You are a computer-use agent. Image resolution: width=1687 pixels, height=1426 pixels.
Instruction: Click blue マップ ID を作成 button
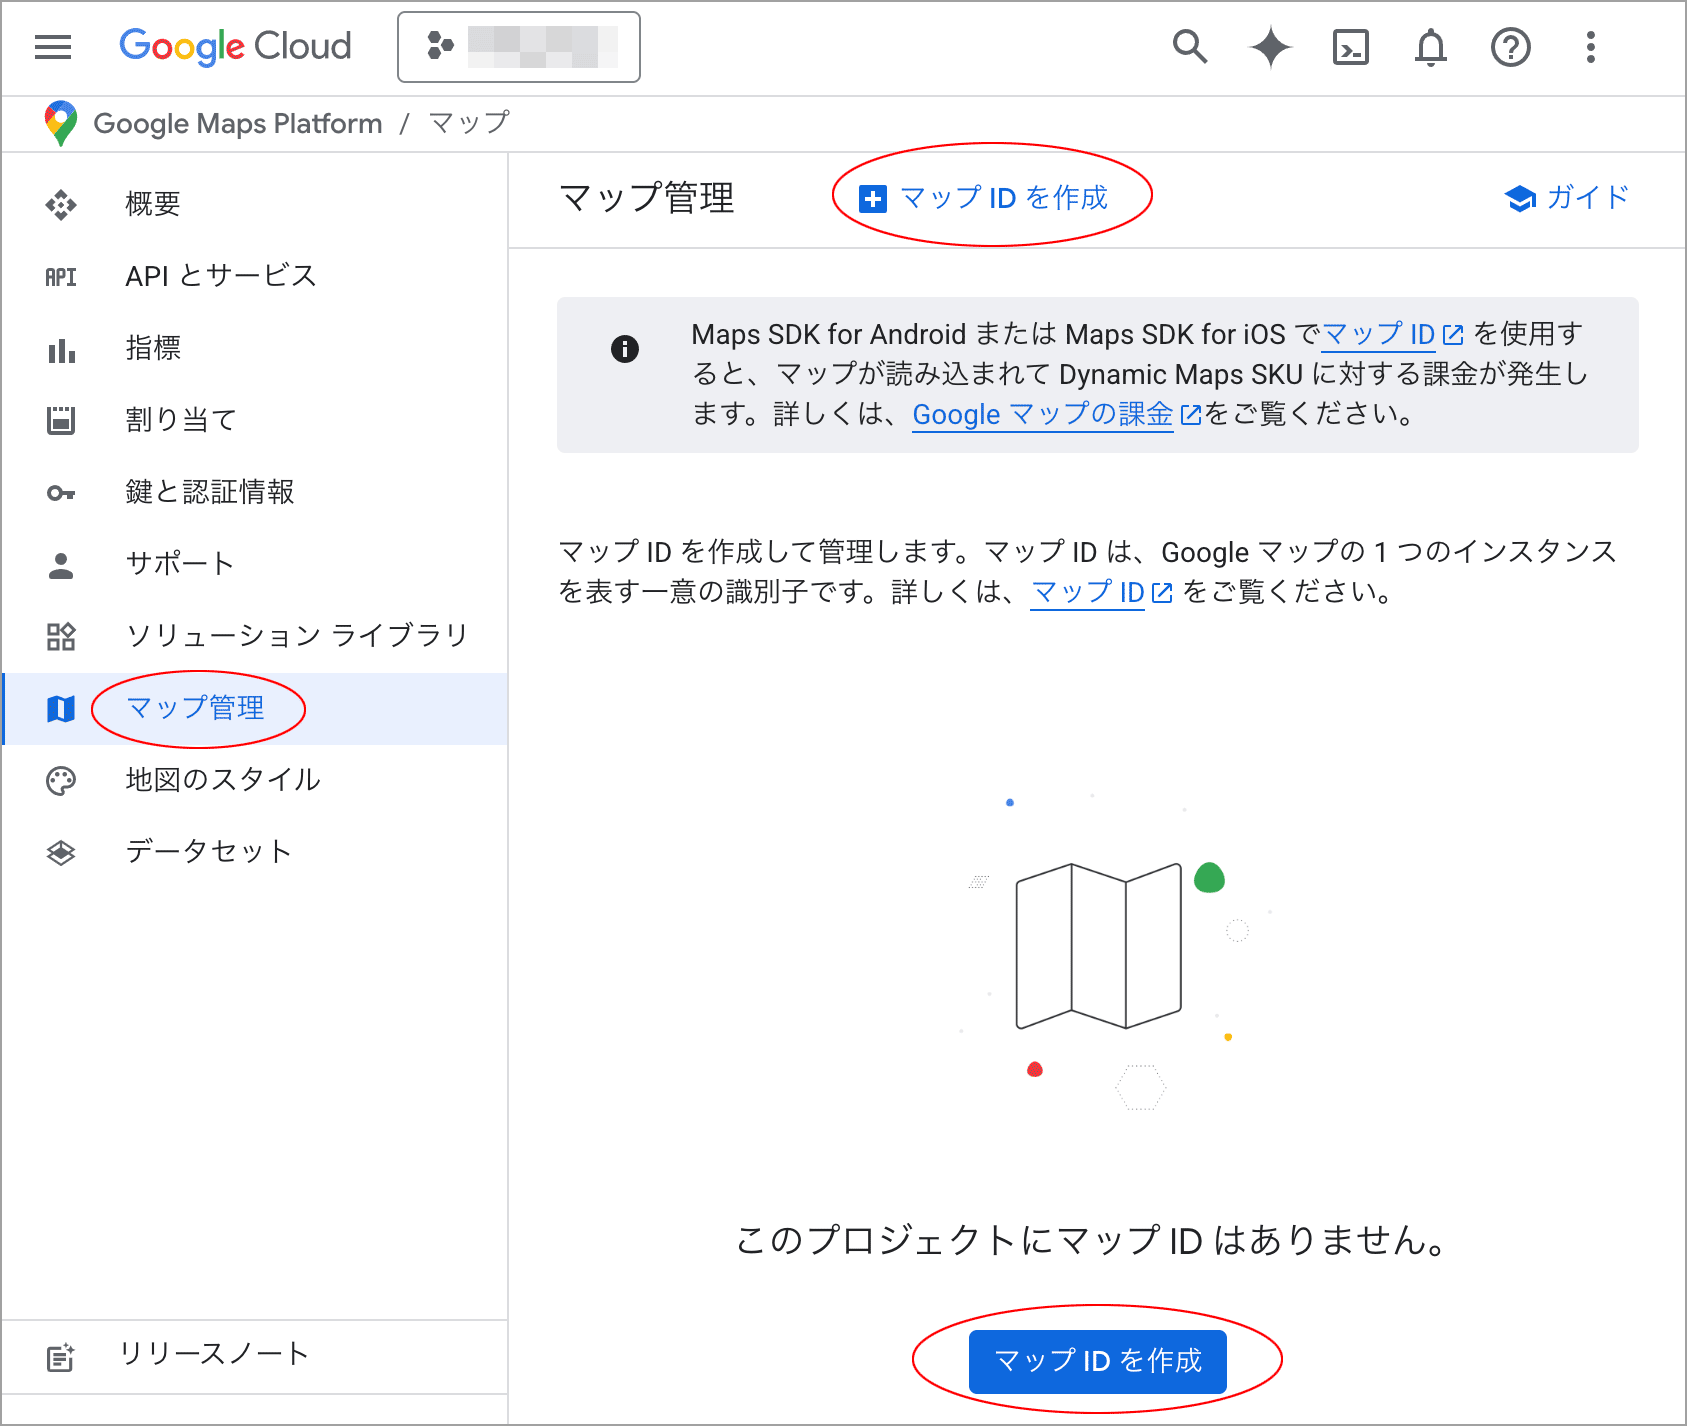(1098, 1361)
